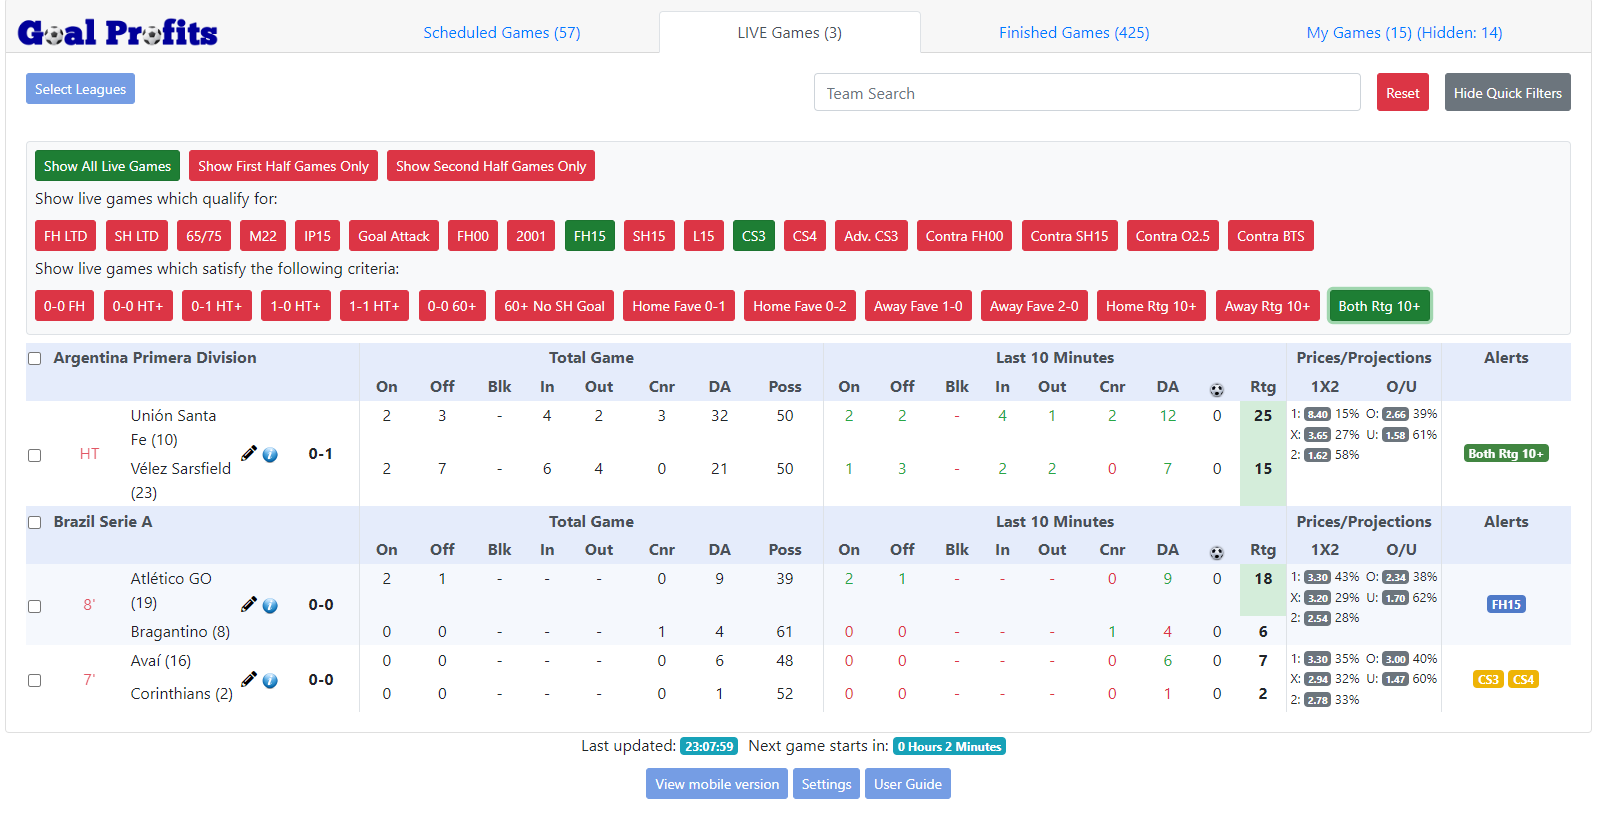
Task: Toggle the 65/75 filter
Action: click(x=204, y=236)
